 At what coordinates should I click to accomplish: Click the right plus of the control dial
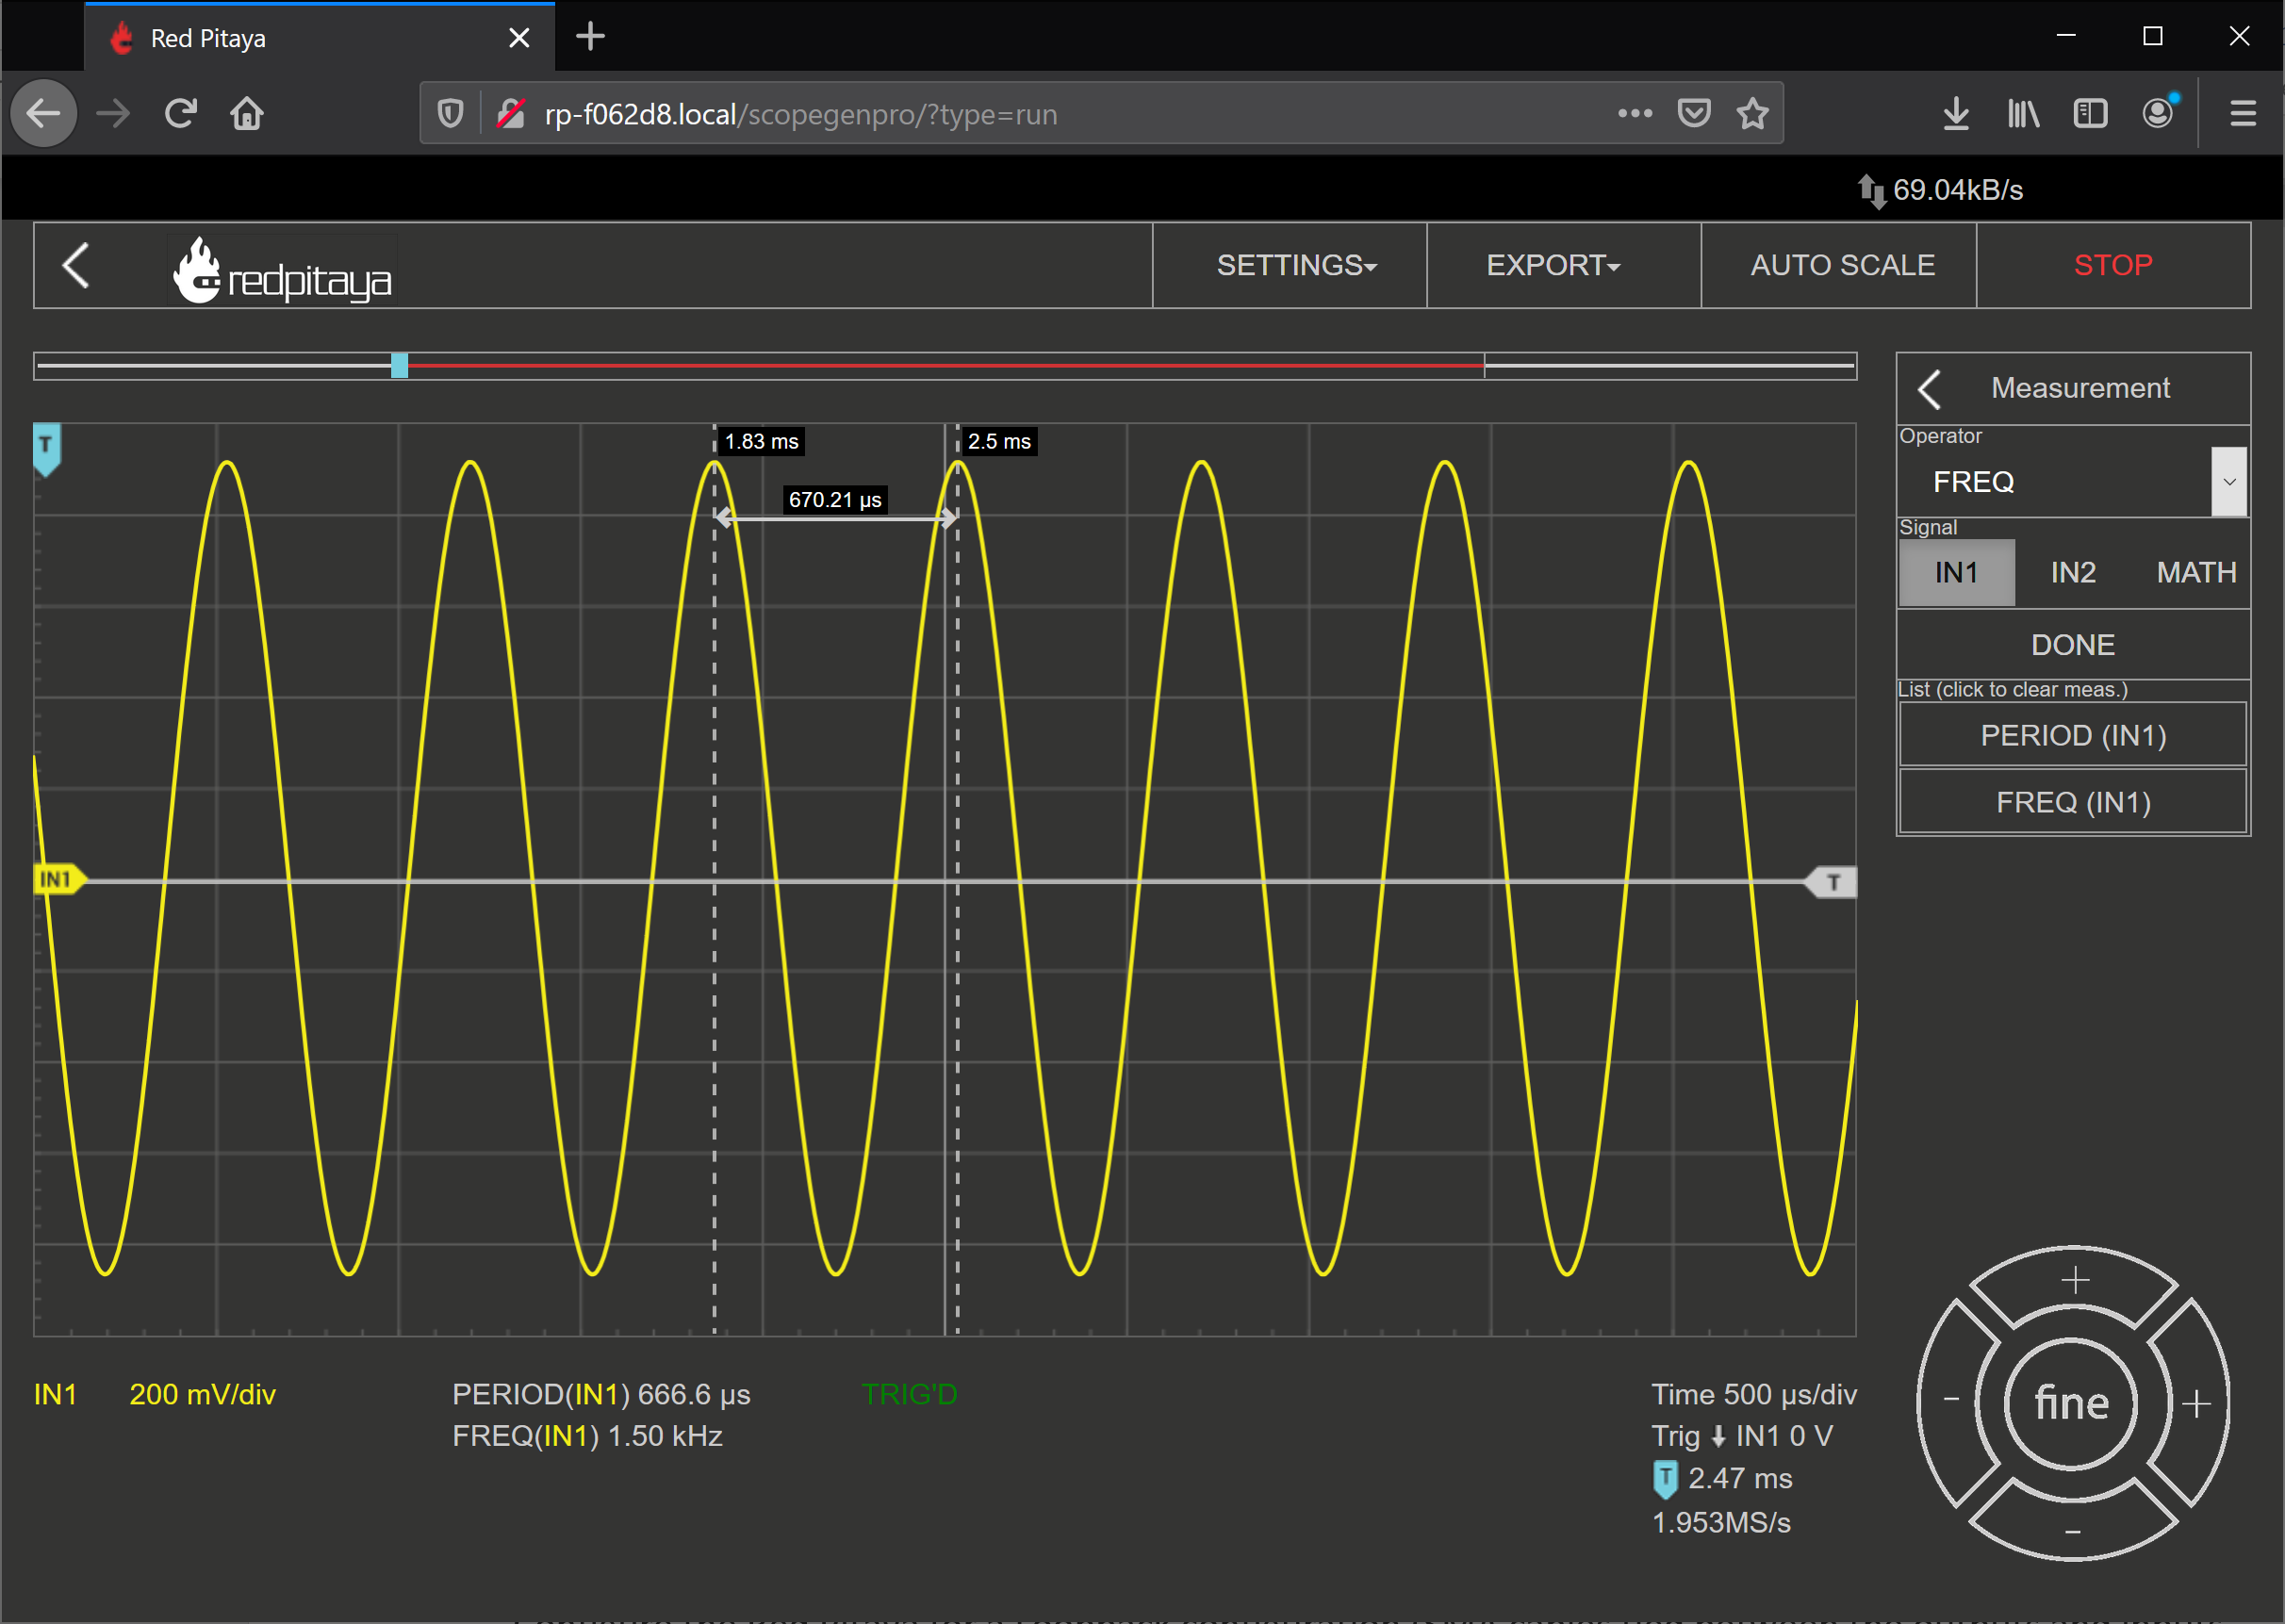pyautogui.click(x=2196, y=1404)
